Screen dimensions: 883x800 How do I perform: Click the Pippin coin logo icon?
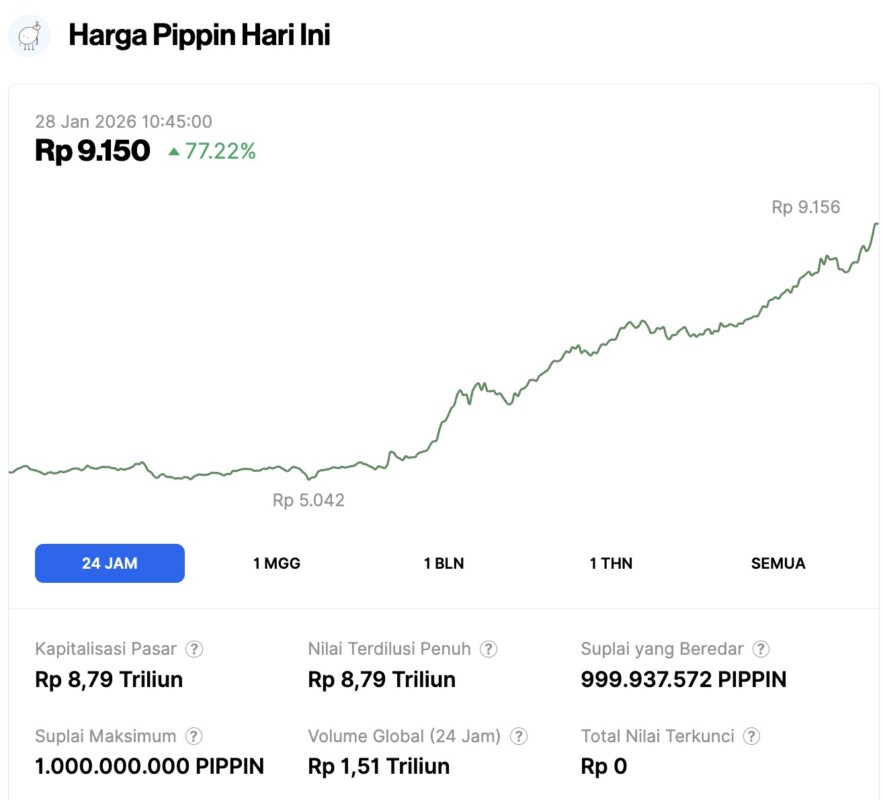[x=30, y=36]
